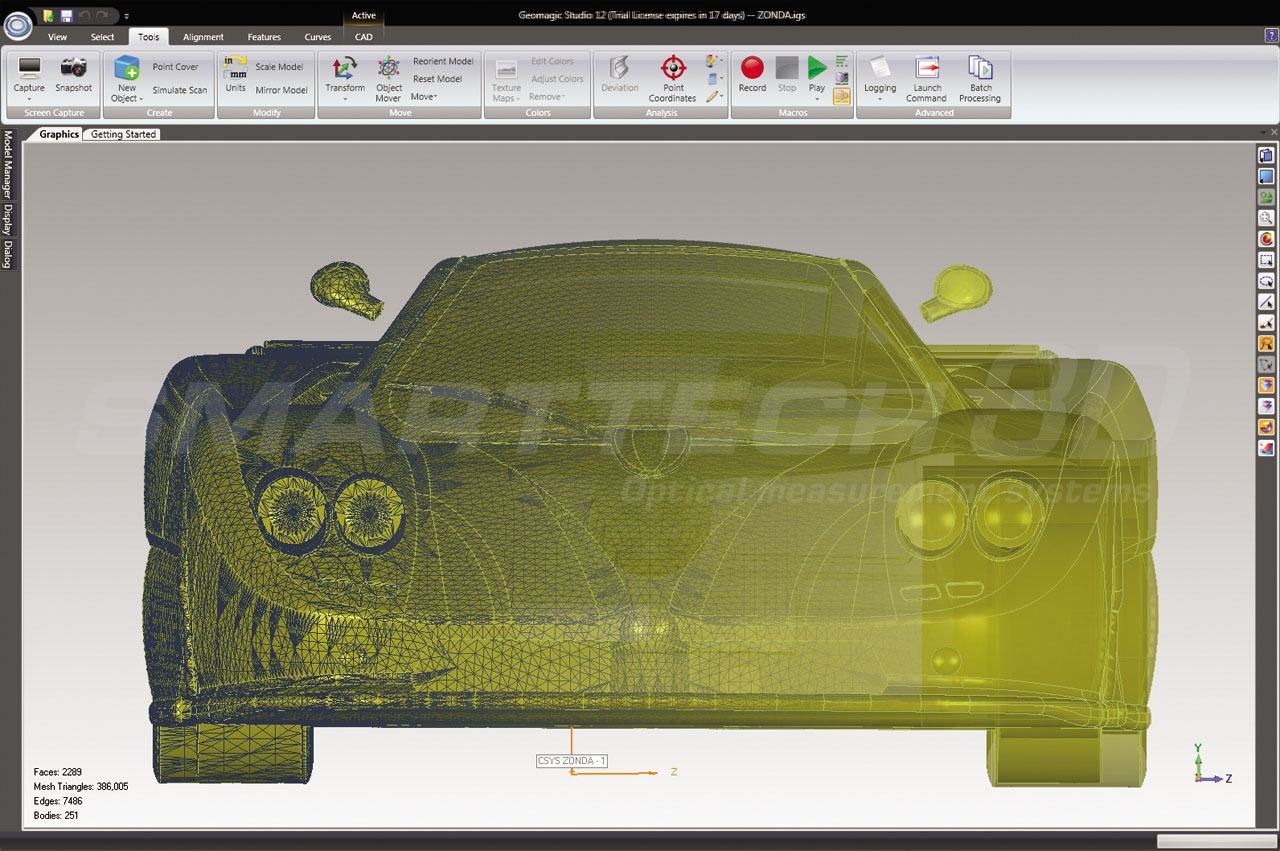The image size is (1280, 851).
Task: Click the green landscape icon on right toolbar
Action: coord(1266,197)
